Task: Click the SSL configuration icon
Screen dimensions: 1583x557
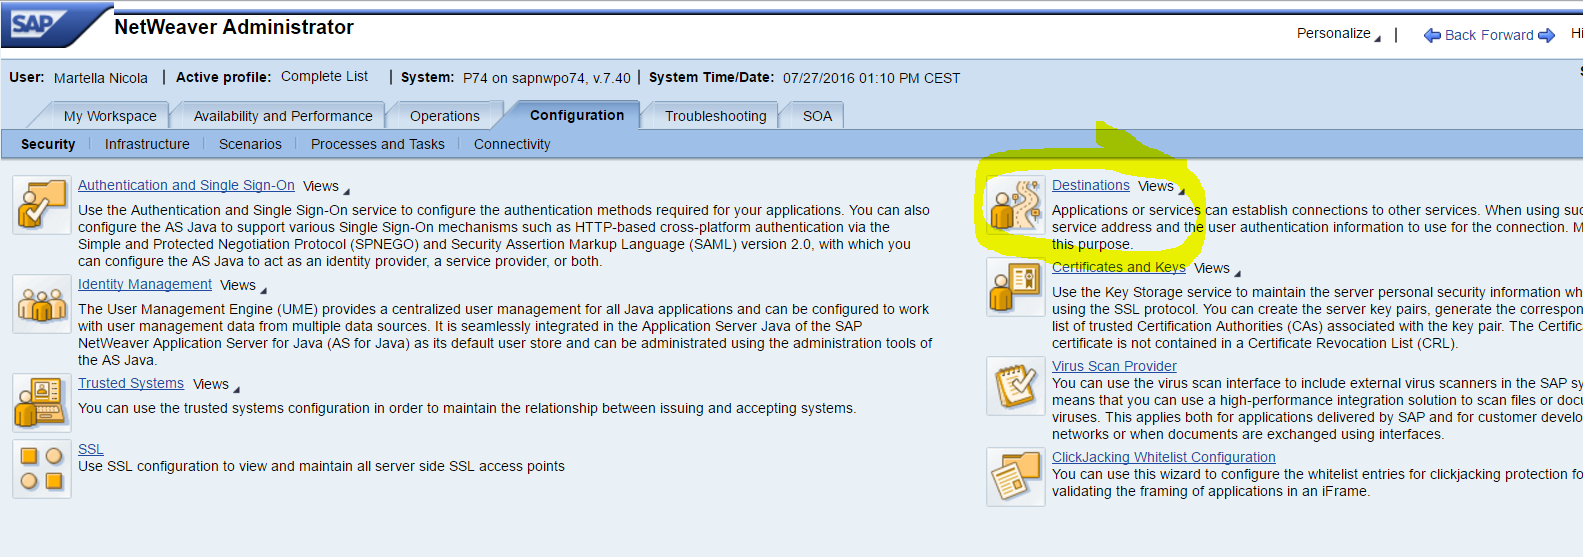Action: (x=42, y=469)
